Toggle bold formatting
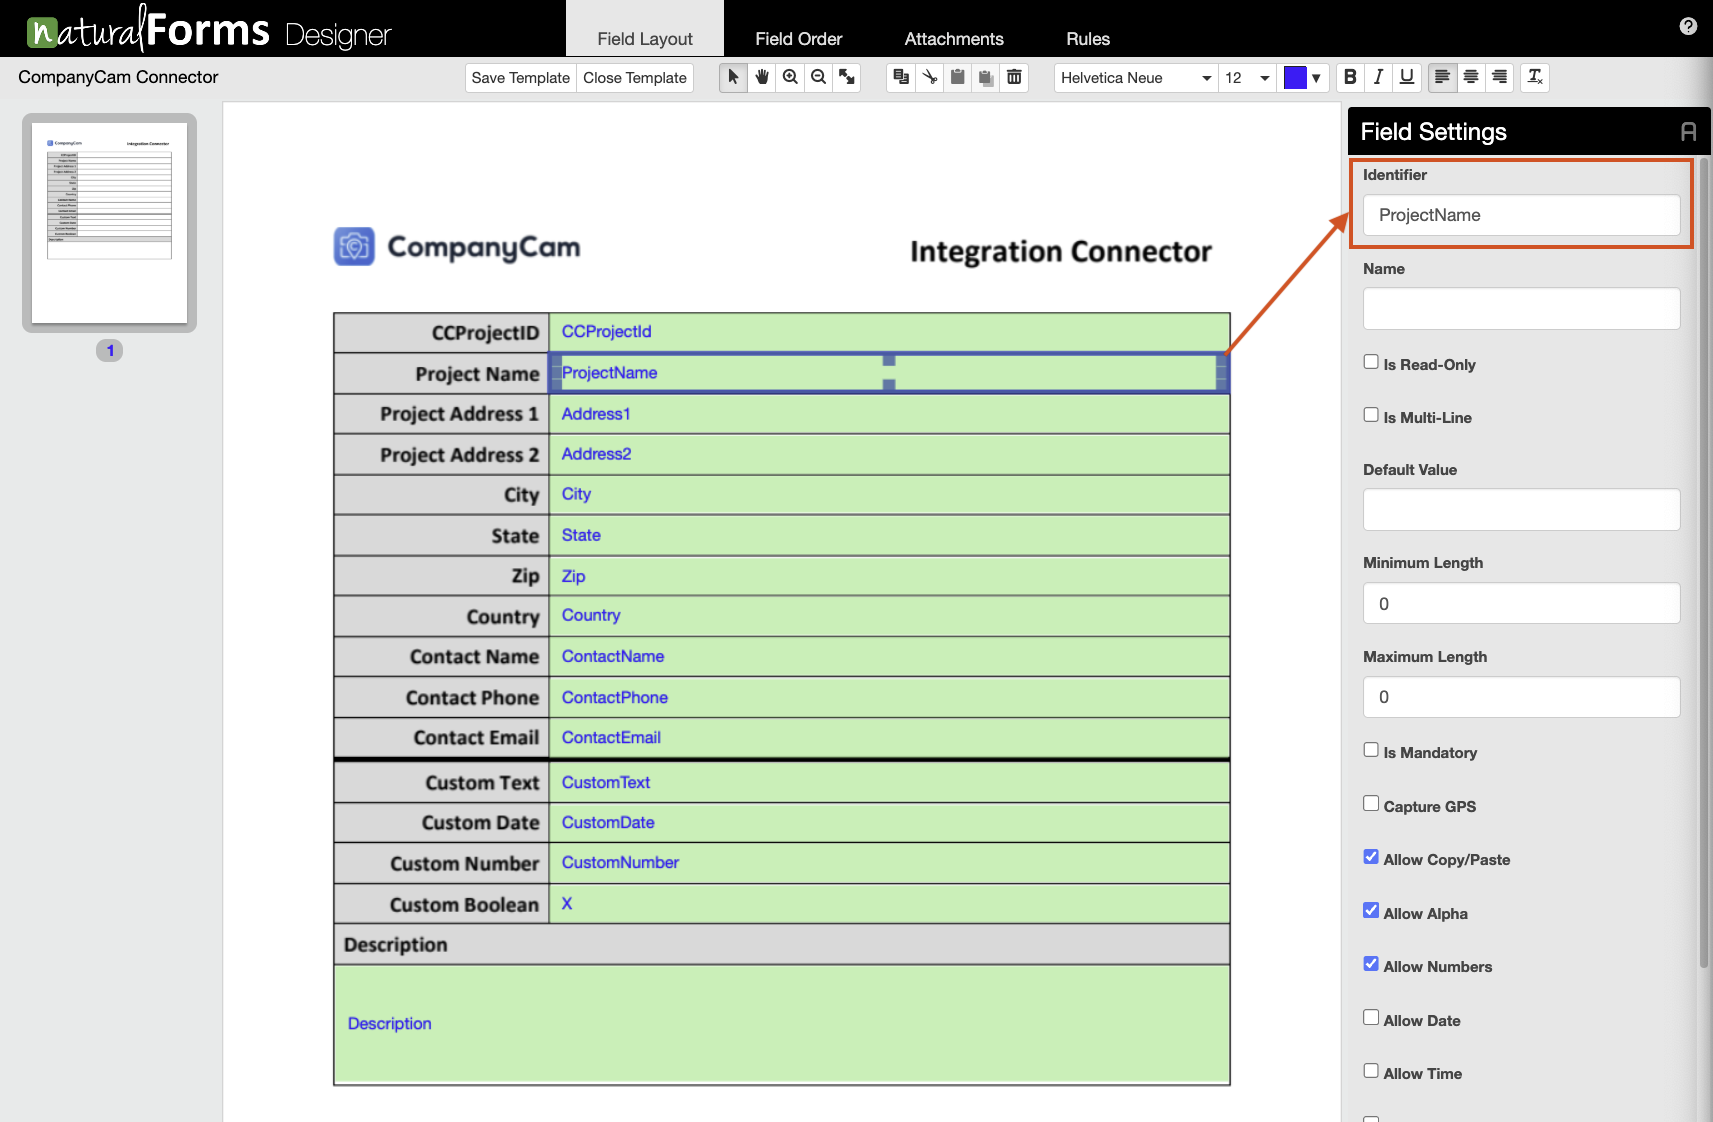The width and height of the screenshot is (1713, 1122). 1350,77
